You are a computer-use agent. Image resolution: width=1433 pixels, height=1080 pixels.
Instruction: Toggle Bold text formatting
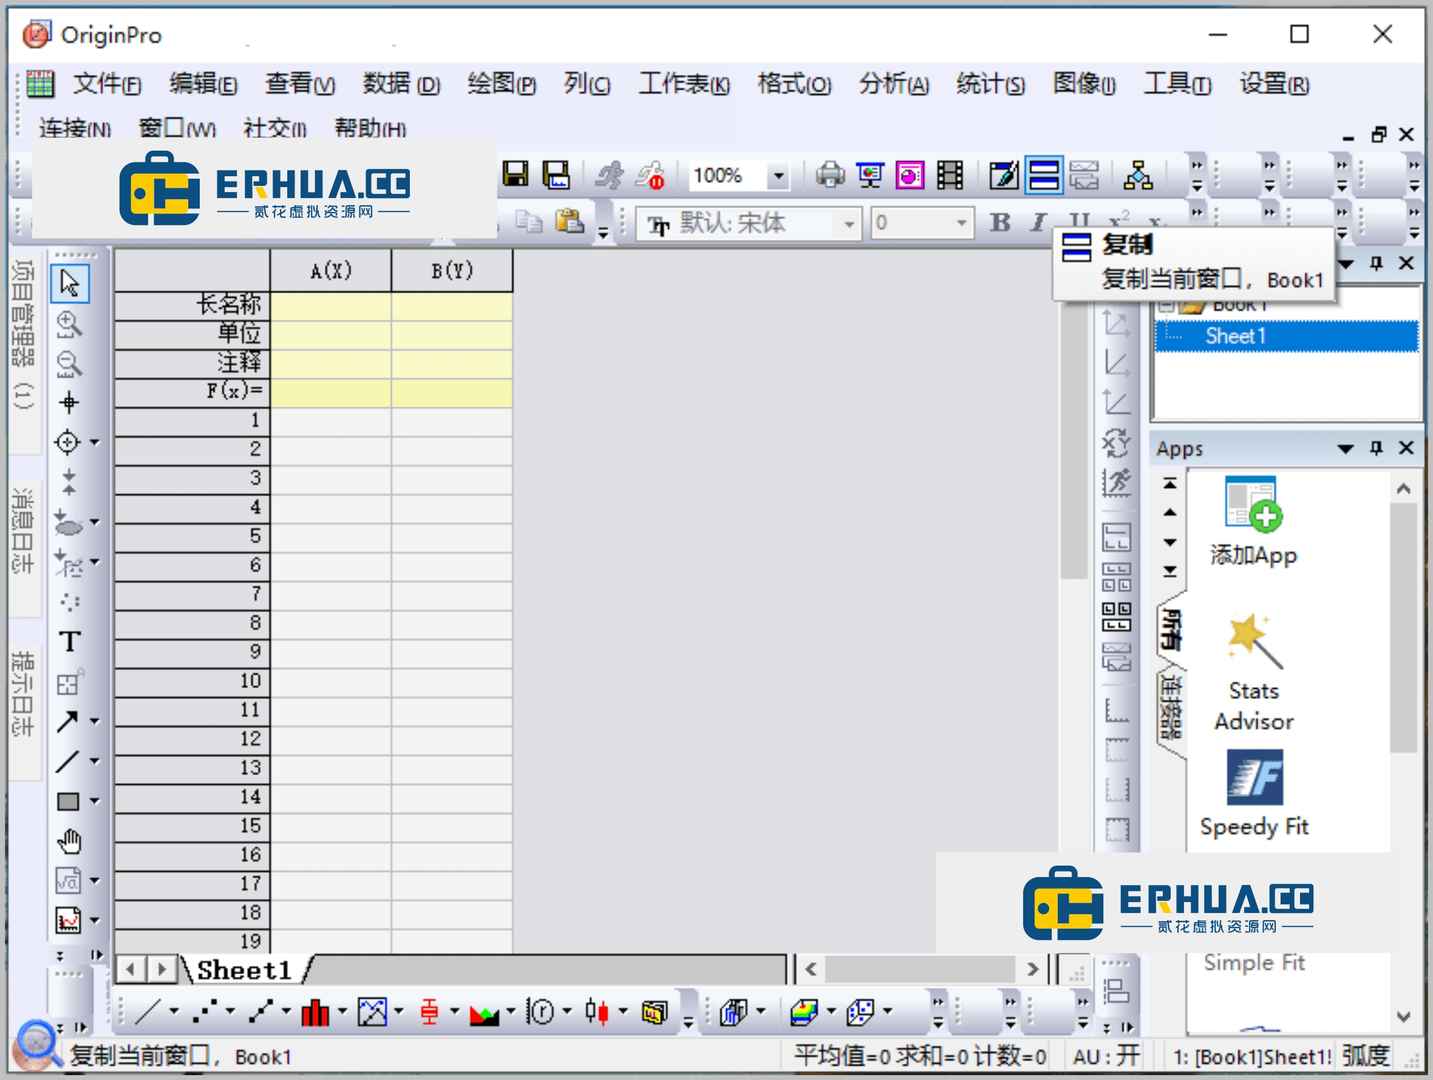pos(1000,222)
